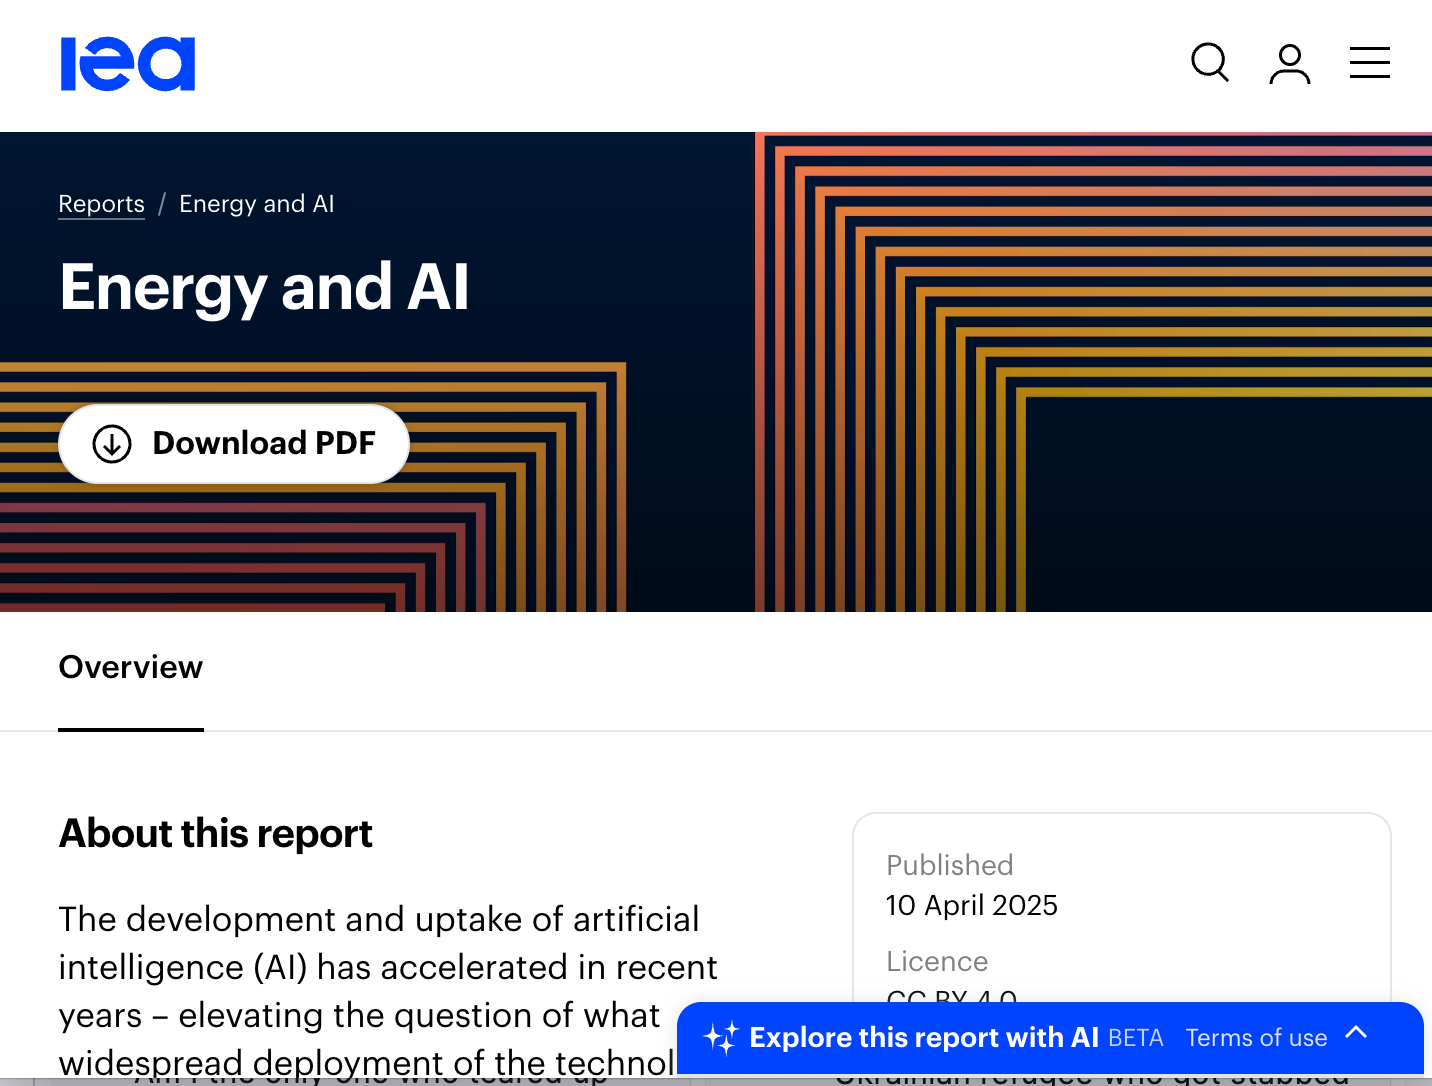
Task: Click the IEA logo to go home
Action: point(128,65)
